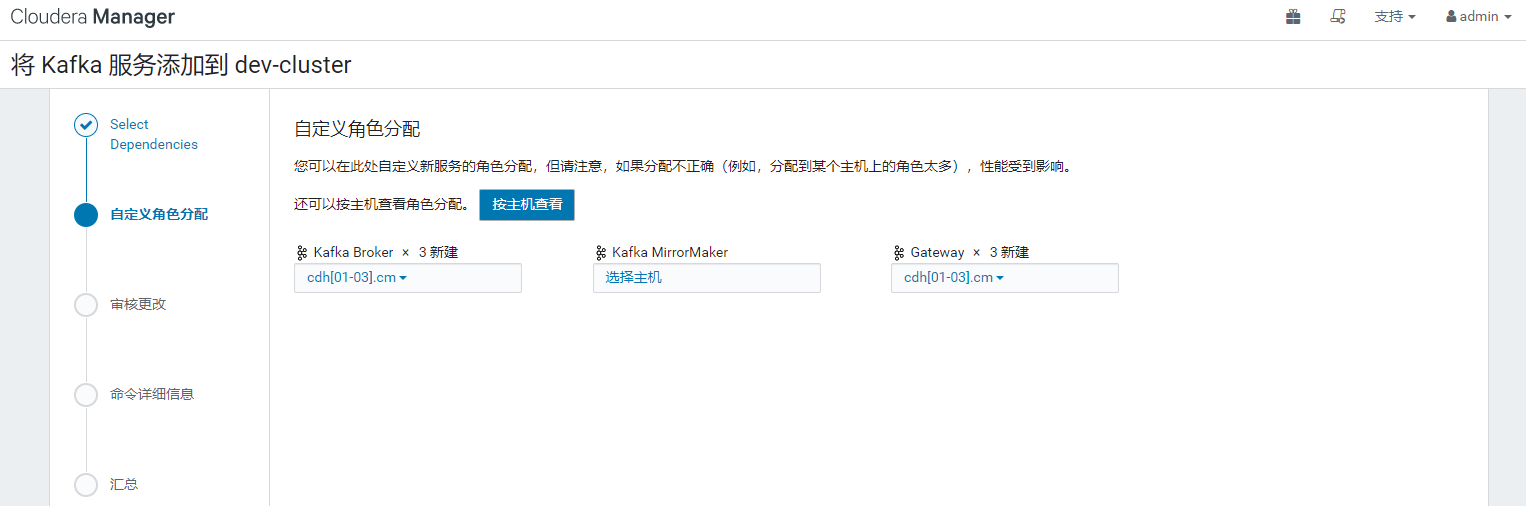Click the 汇总 step circle

coord(86,485)
